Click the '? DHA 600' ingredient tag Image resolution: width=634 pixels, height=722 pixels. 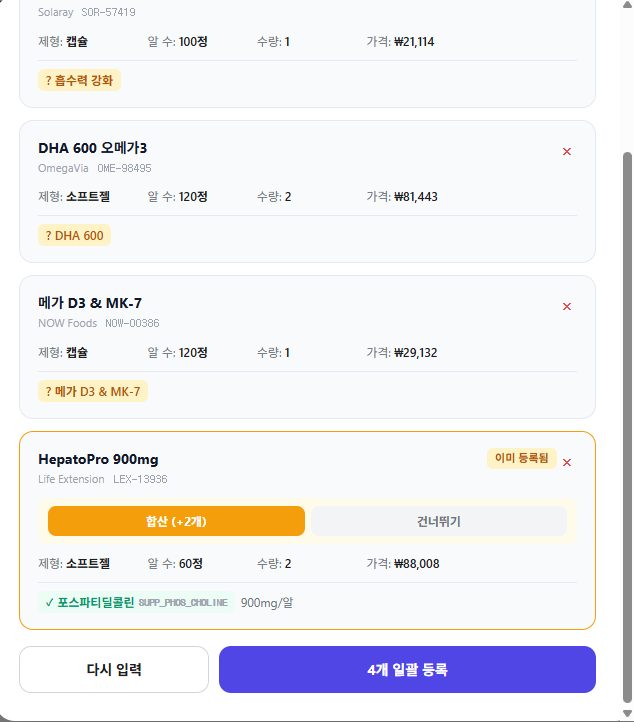tap(75, 236)
